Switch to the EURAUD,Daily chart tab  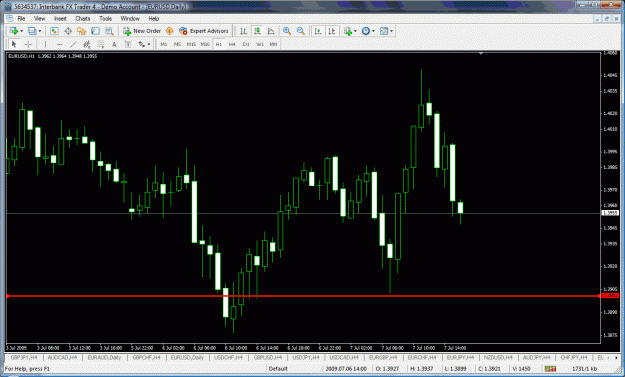104,357
